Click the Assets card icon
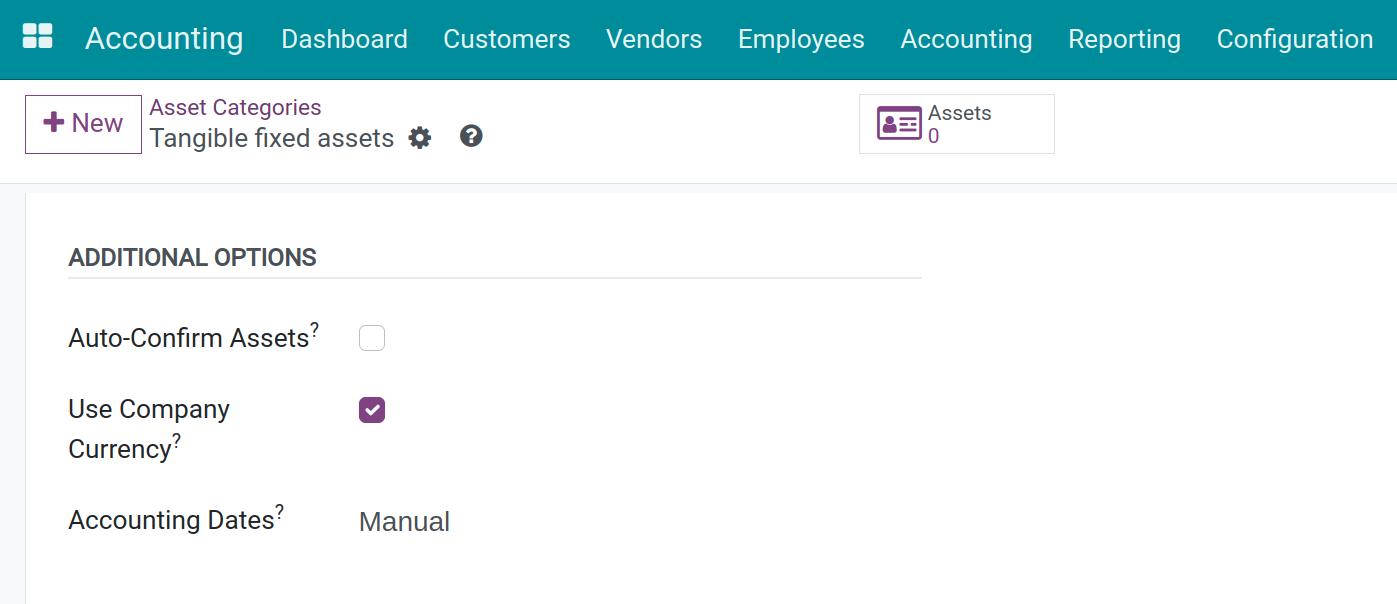The width and height of the screenshot is (1397, 604). point(899,124)
